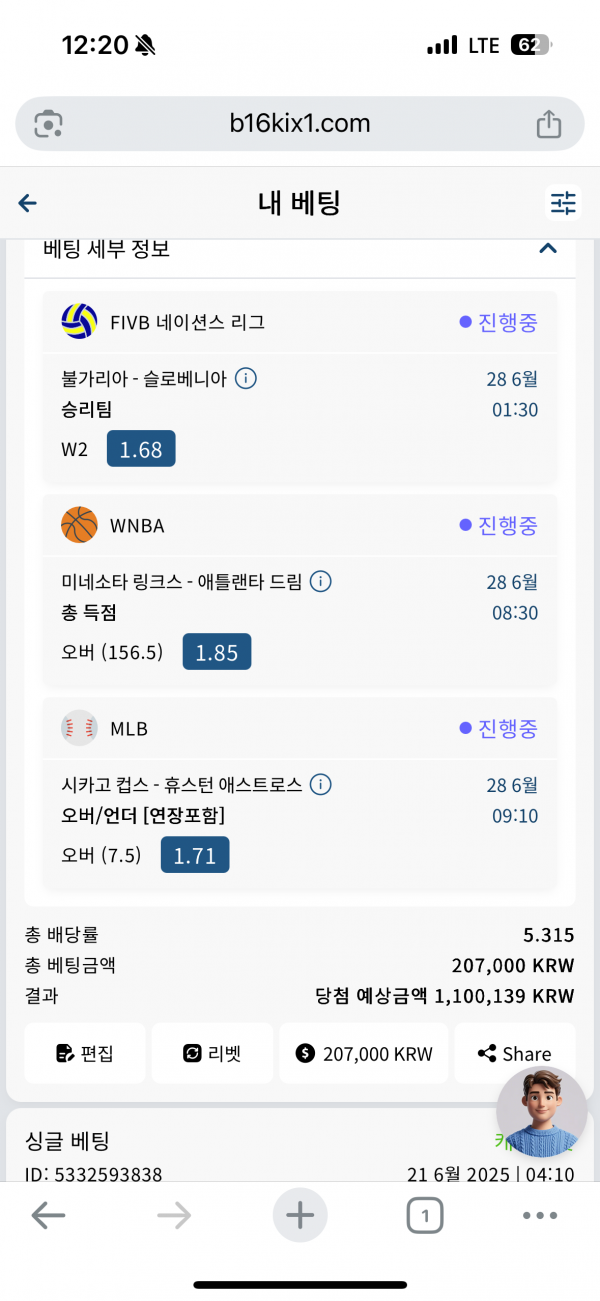Open new tab with plus button
The width and height of the screenshot is (600, 1301).
pos(300,1216)
